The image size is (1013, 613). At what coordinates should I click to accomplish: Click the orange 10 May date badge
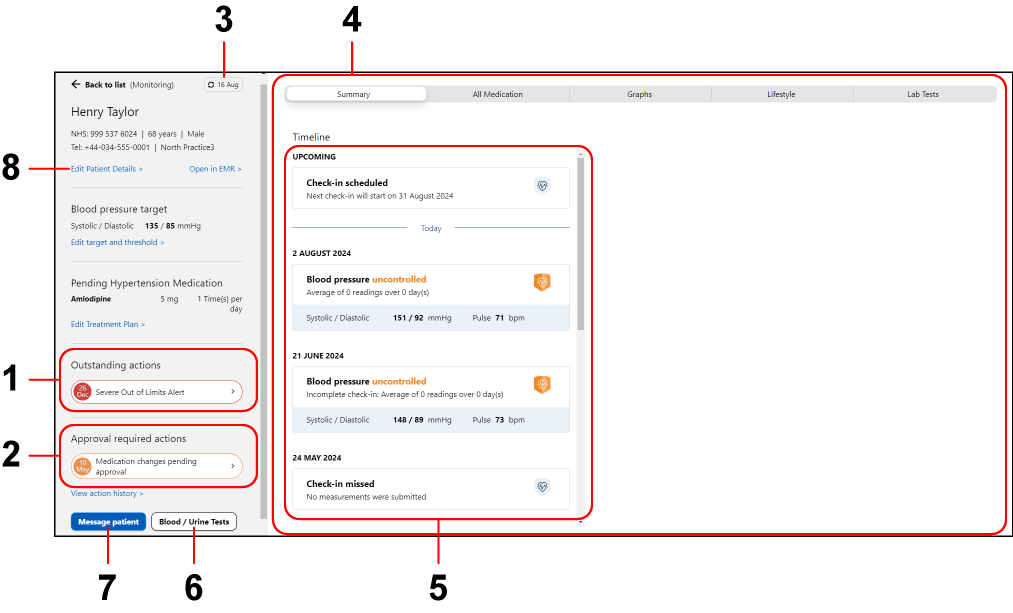pyautogui.click(x=83, y=466)
